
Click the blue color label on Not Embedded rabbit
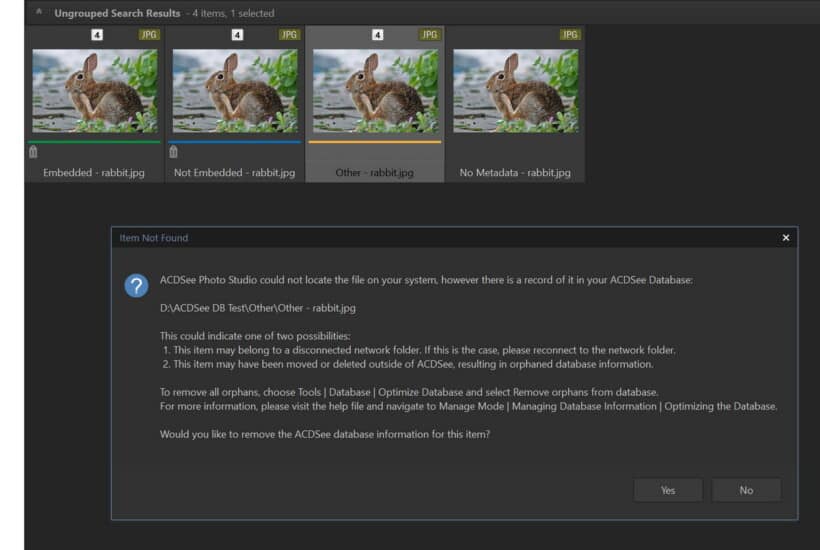235,141
